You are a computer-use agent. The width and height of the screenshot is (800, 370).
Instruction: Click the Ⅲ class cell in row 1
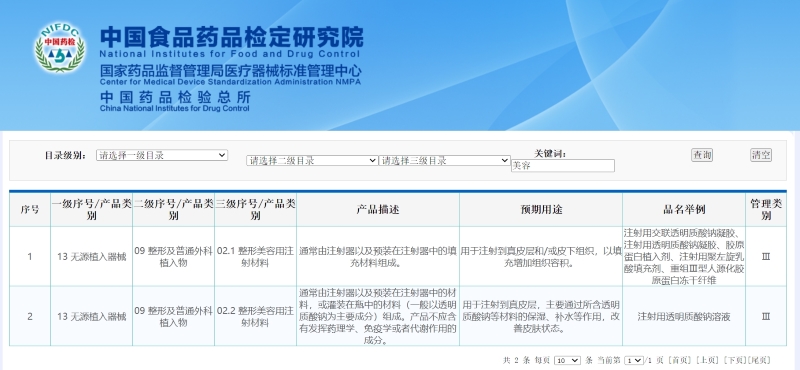766,257
